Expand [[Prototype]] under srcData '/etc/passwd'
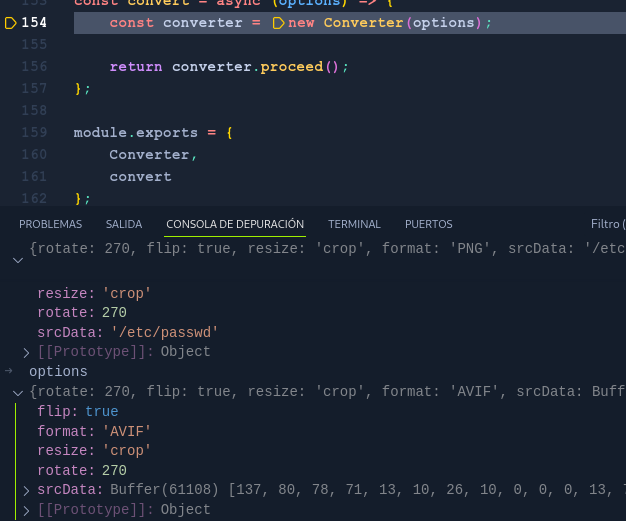626x521 pixels. (x=27, y=352)
